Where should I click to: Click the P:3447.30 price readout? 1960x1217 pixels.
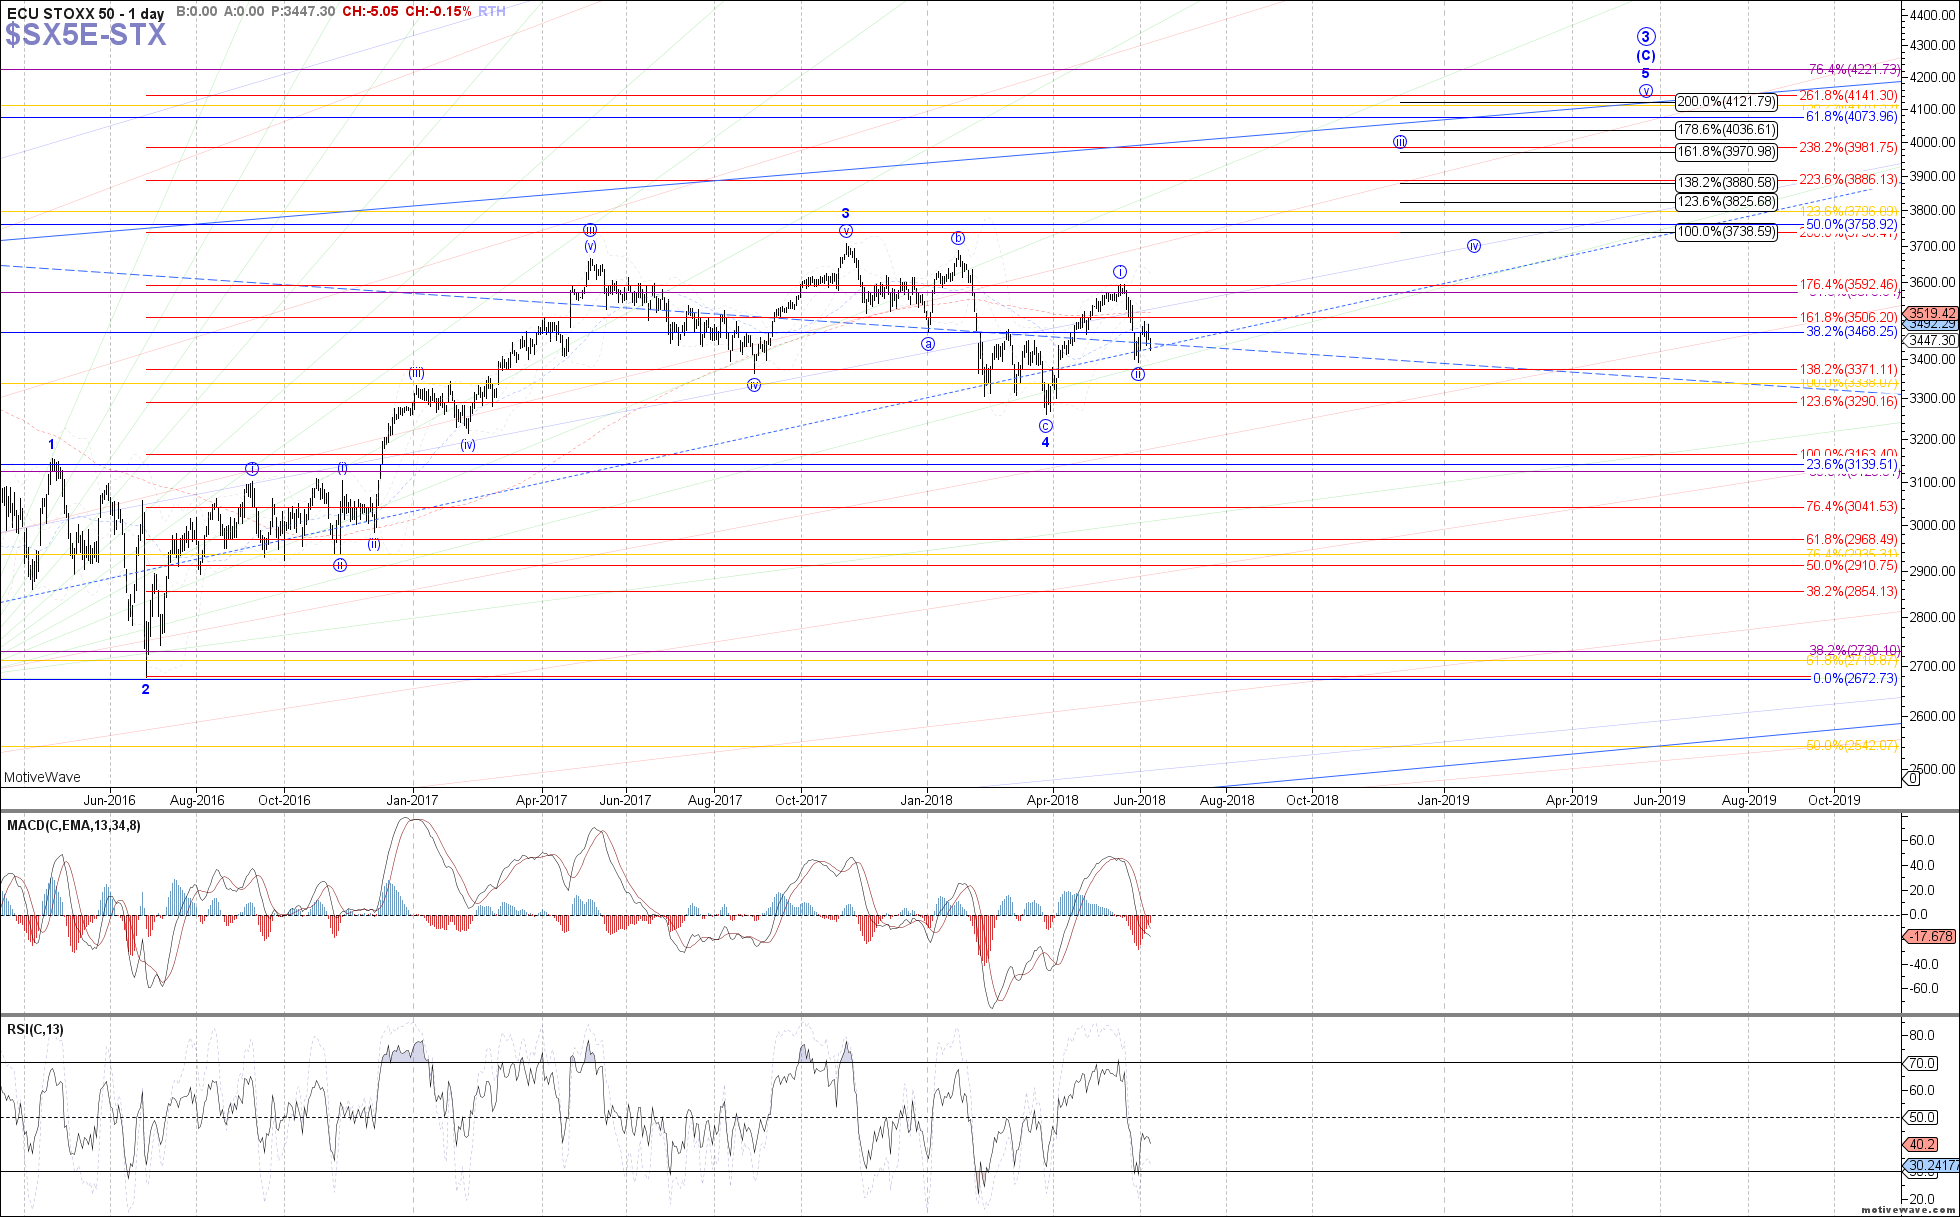[303, 11]
